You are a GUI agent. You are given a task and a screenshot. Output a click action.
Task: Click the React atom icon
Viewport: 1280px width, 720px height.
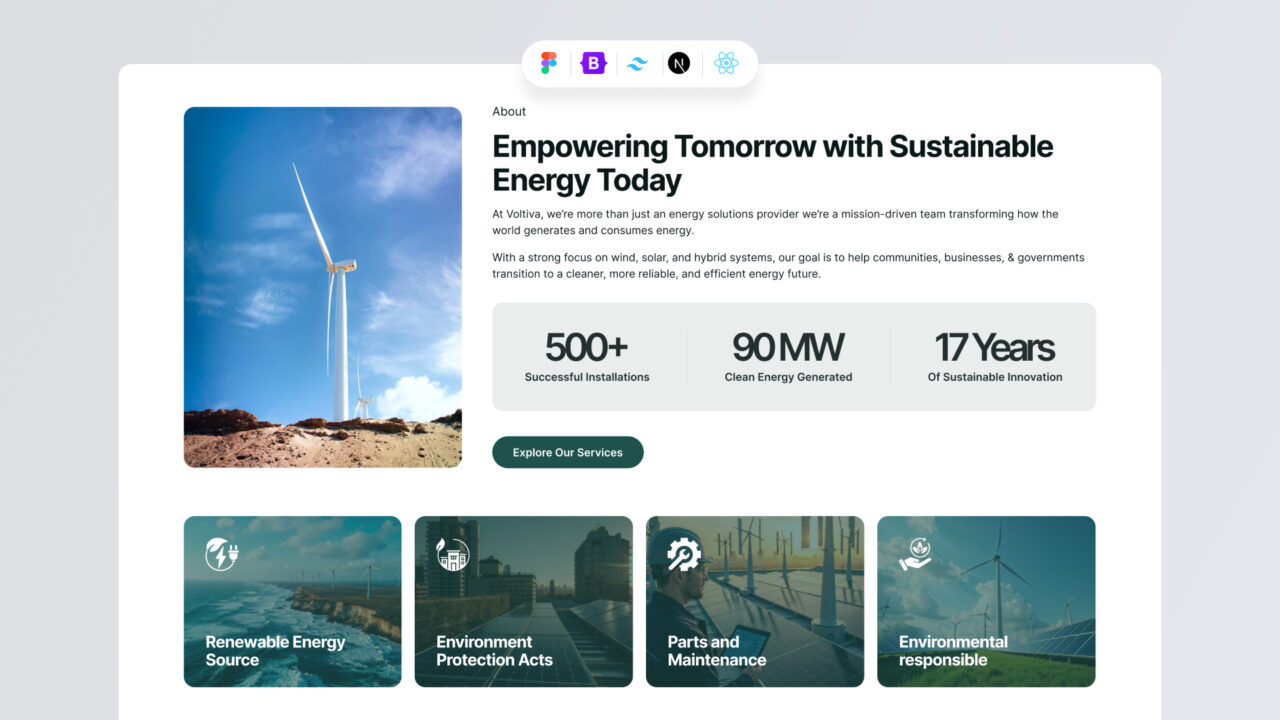[x=726, y=63]
